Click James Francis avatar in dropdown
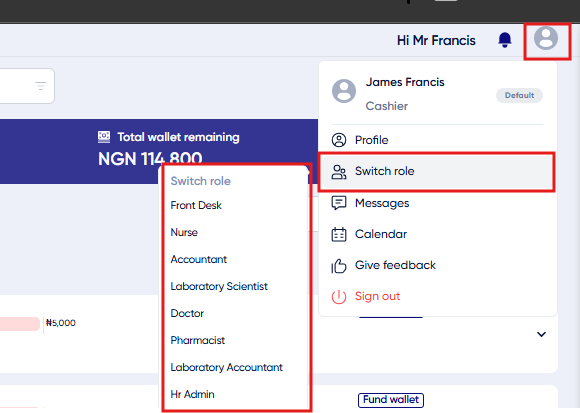 click(x=344, y=91)
